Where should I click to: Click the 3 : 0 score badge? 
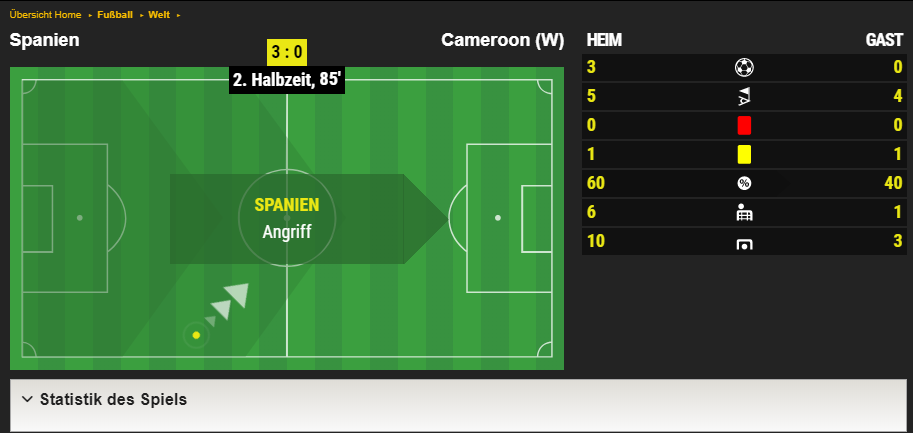286,53
